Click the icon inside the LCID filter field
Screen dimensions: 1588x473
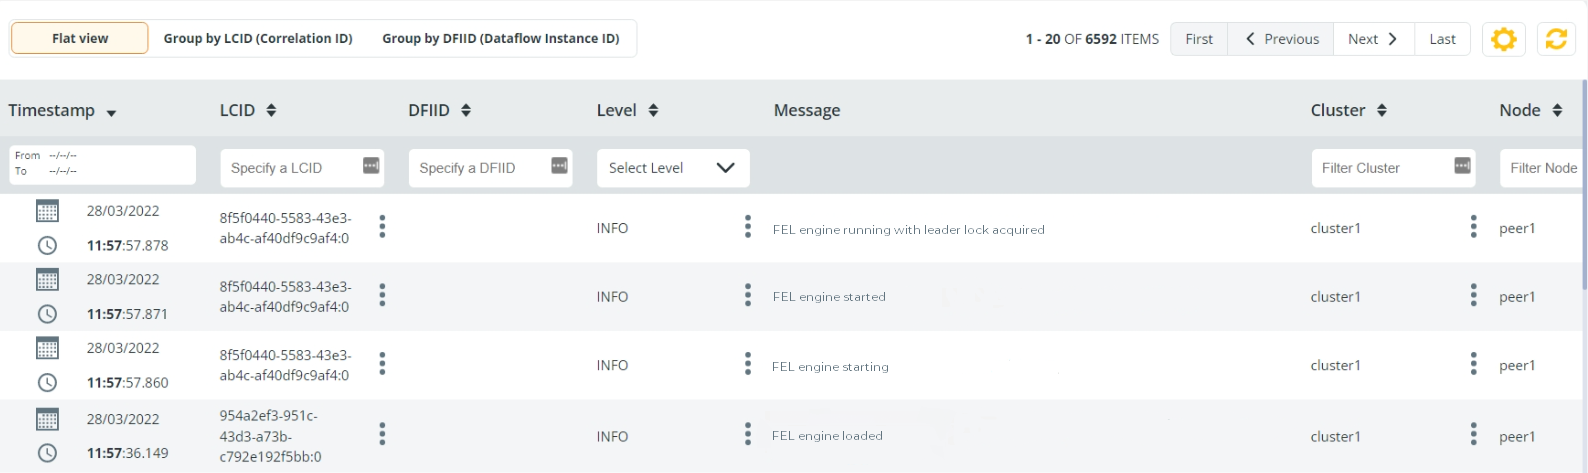(371, 166)
